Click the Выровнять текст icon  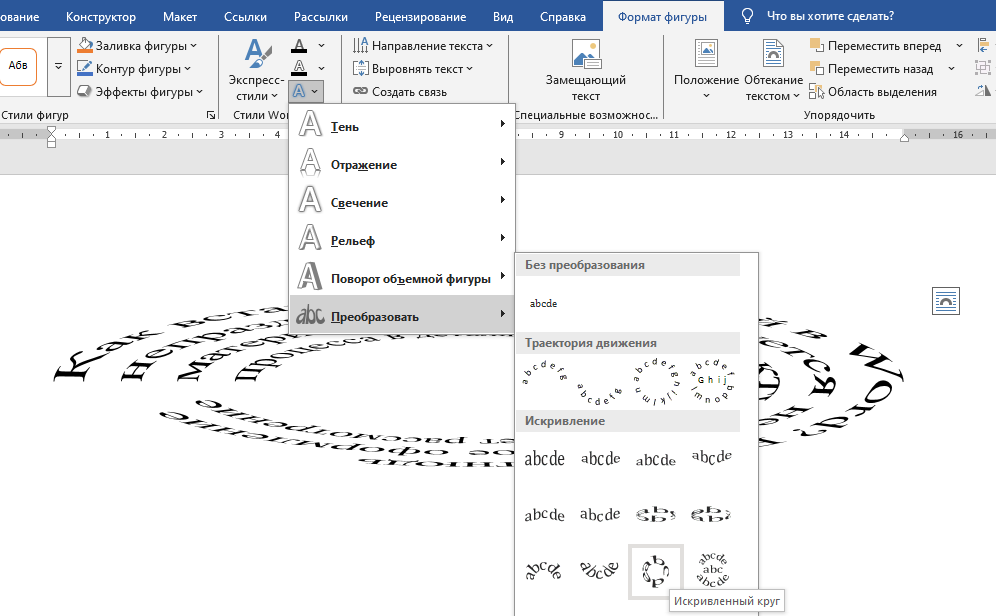[x=360, y=68]
